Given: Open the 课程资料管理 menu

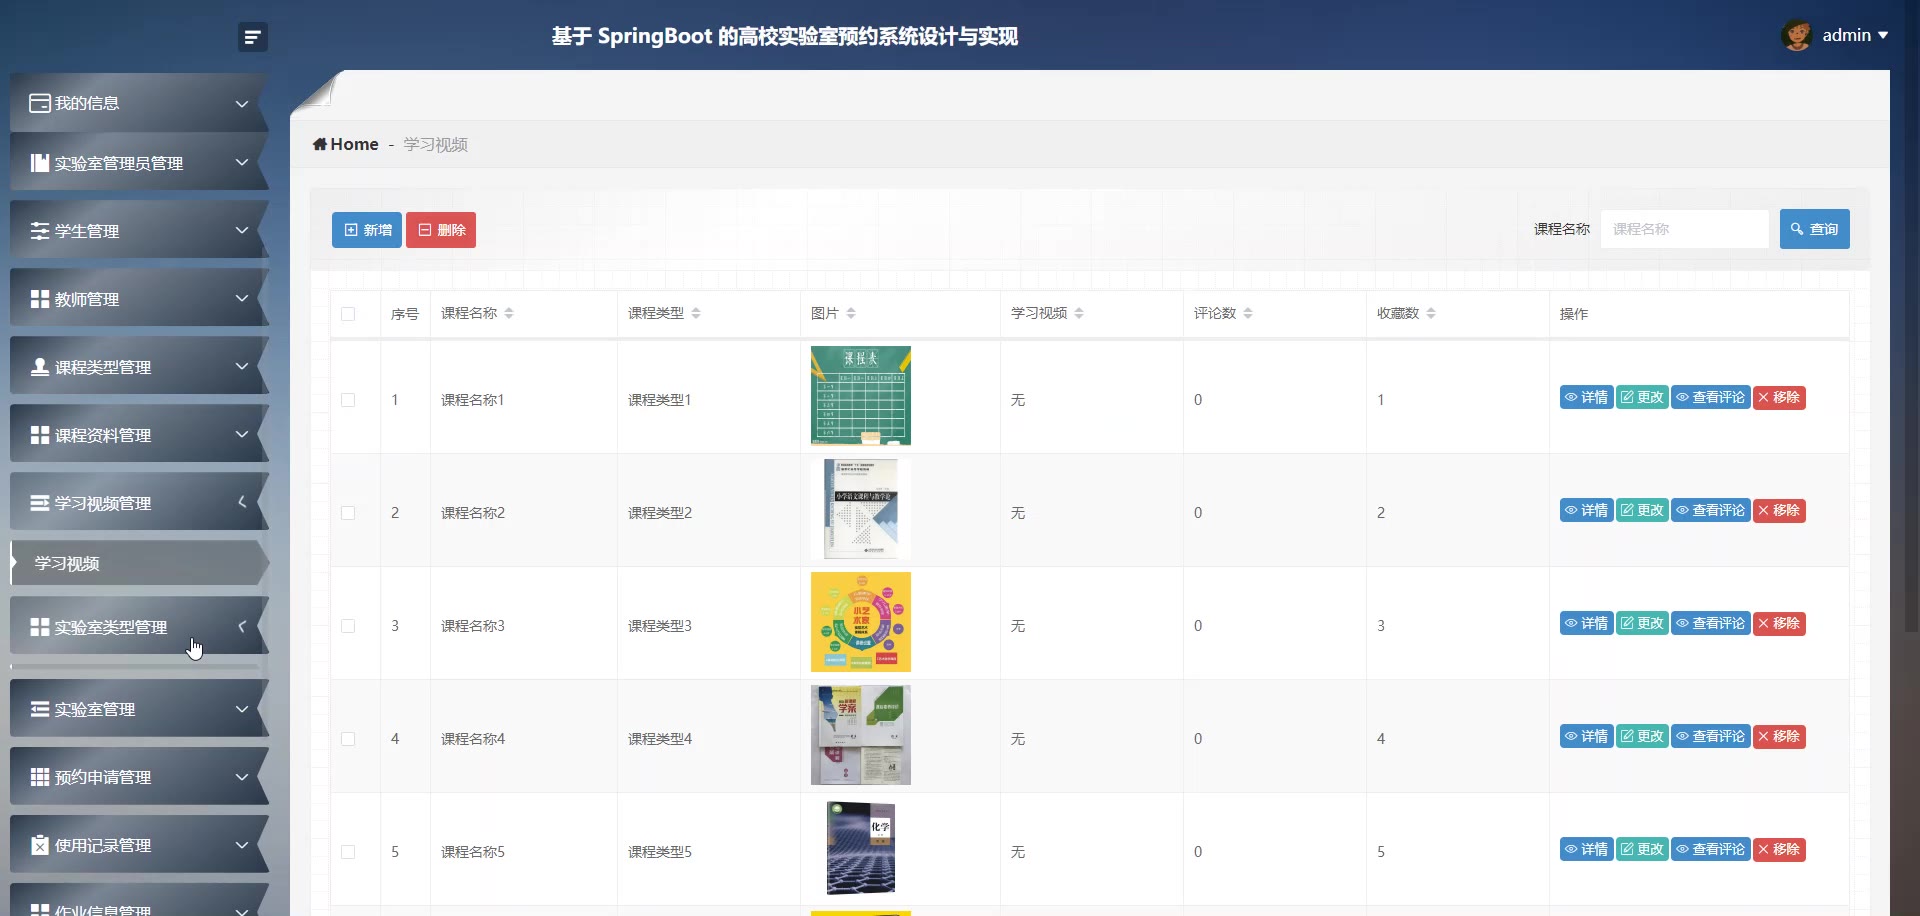Looking at the screenshot, I should [x=139, y=435].
